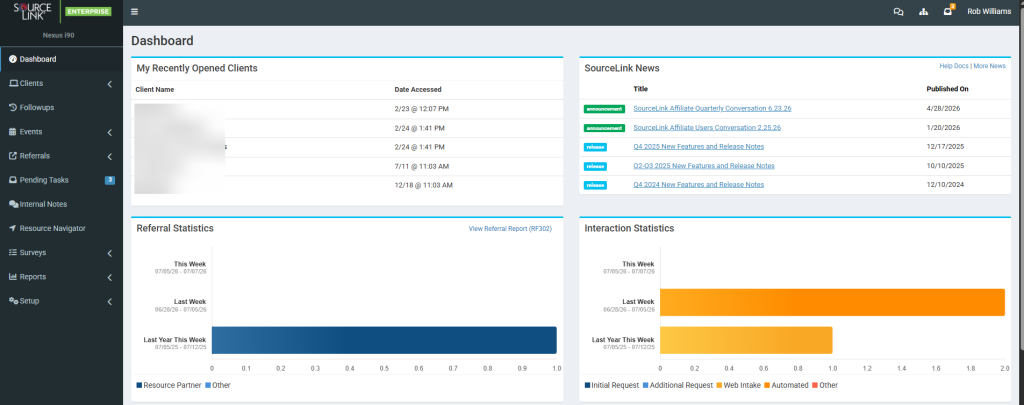Image resolution: width=1024 pixels, height=405 pixels.
Task: Click the date accessed 7/11 @ 11:03 AM
Action: tap(421, 166)
